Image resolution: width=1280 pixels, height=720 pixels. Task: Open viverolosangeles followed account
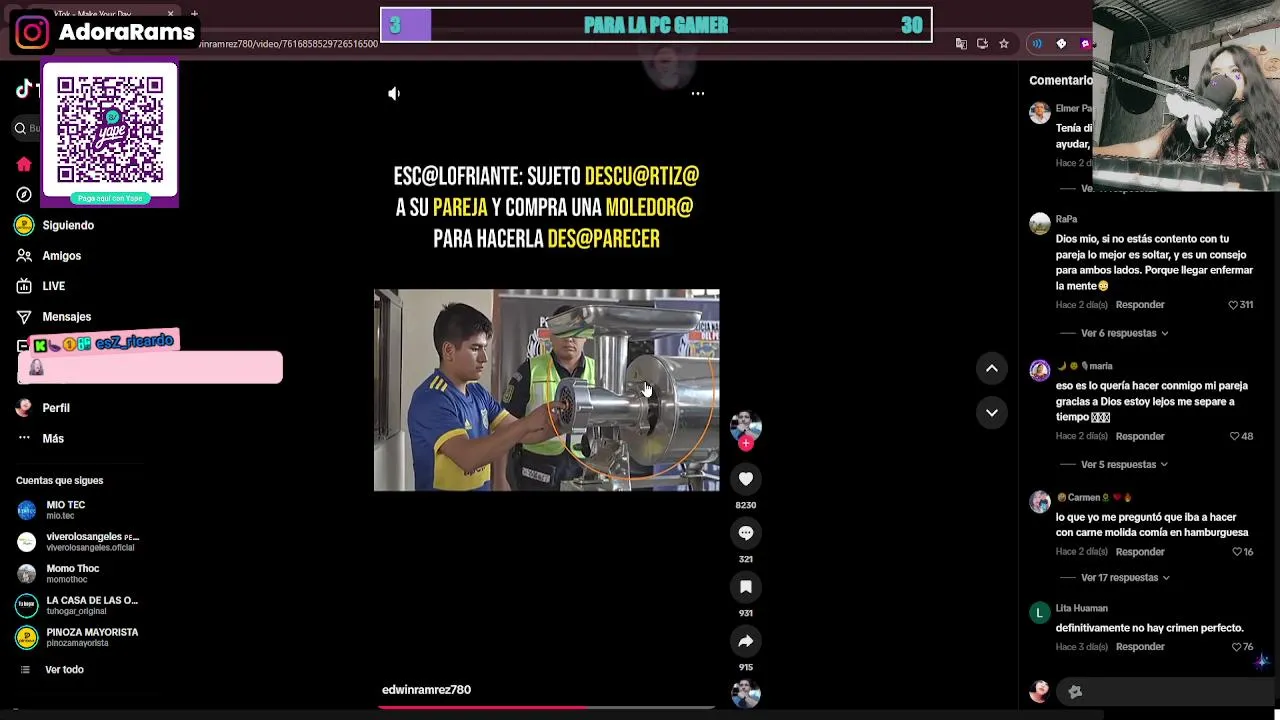78,542
